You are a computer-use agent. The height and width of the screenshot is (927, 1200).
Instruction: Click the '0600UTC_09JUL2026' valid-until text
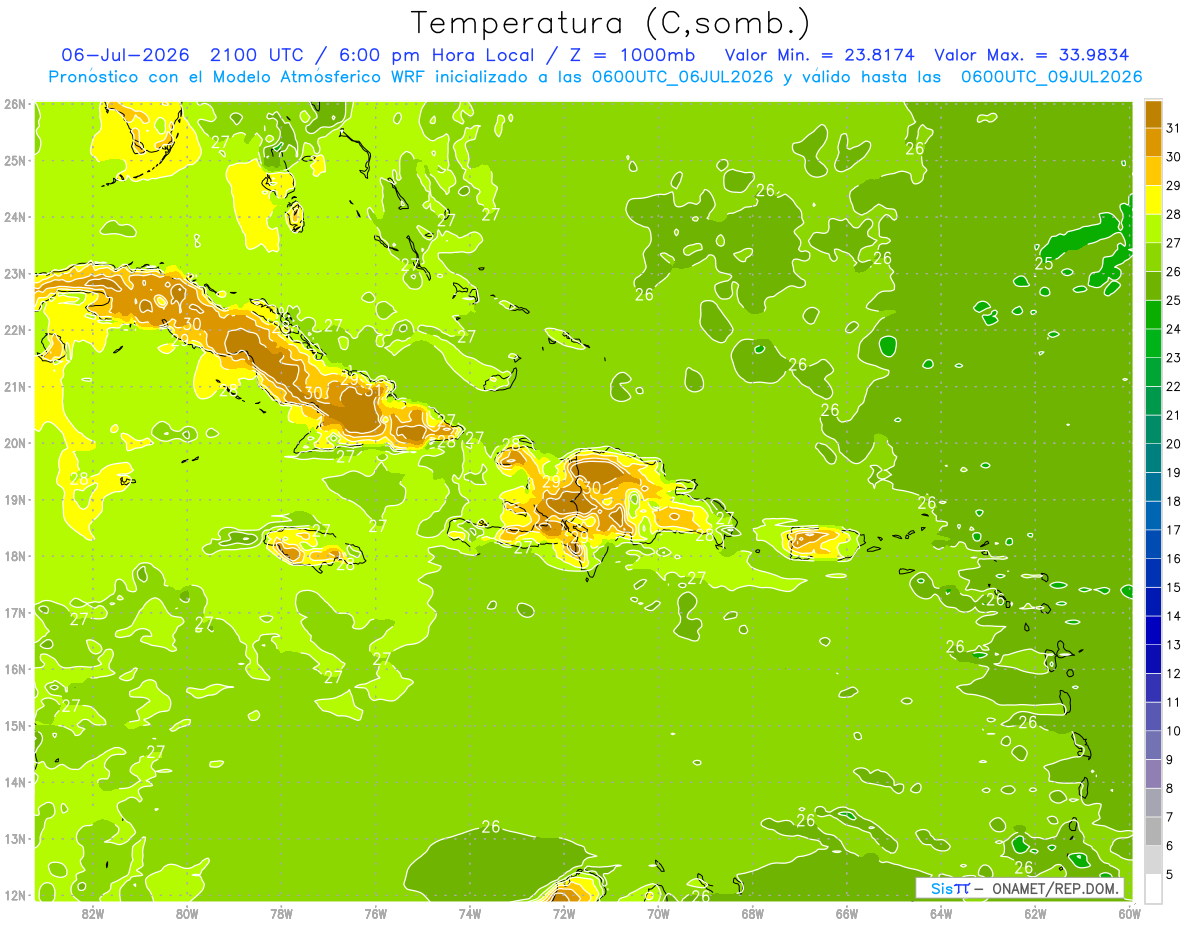pyautogui.click(x=1051, y=77)
